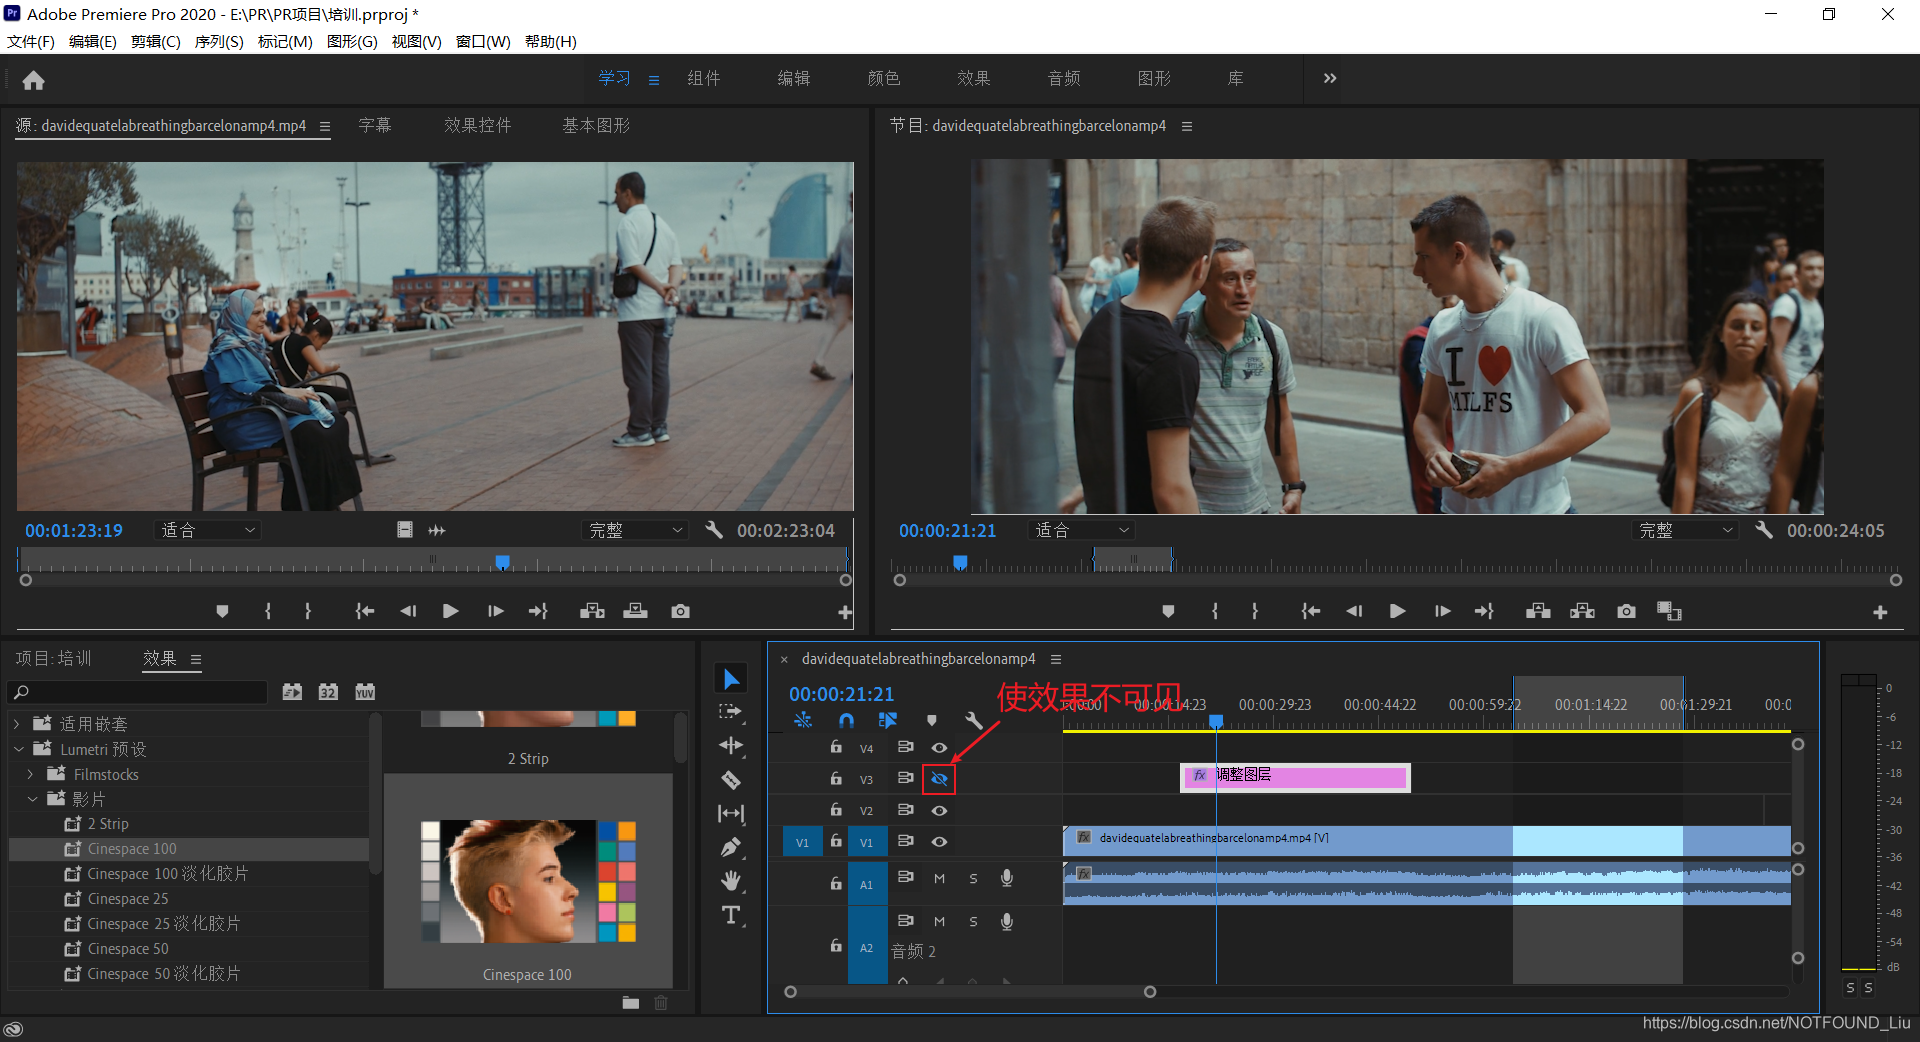Click Export Frame camera in Program monitor
1920x1042 pixels.
(x=1626, y=611)
